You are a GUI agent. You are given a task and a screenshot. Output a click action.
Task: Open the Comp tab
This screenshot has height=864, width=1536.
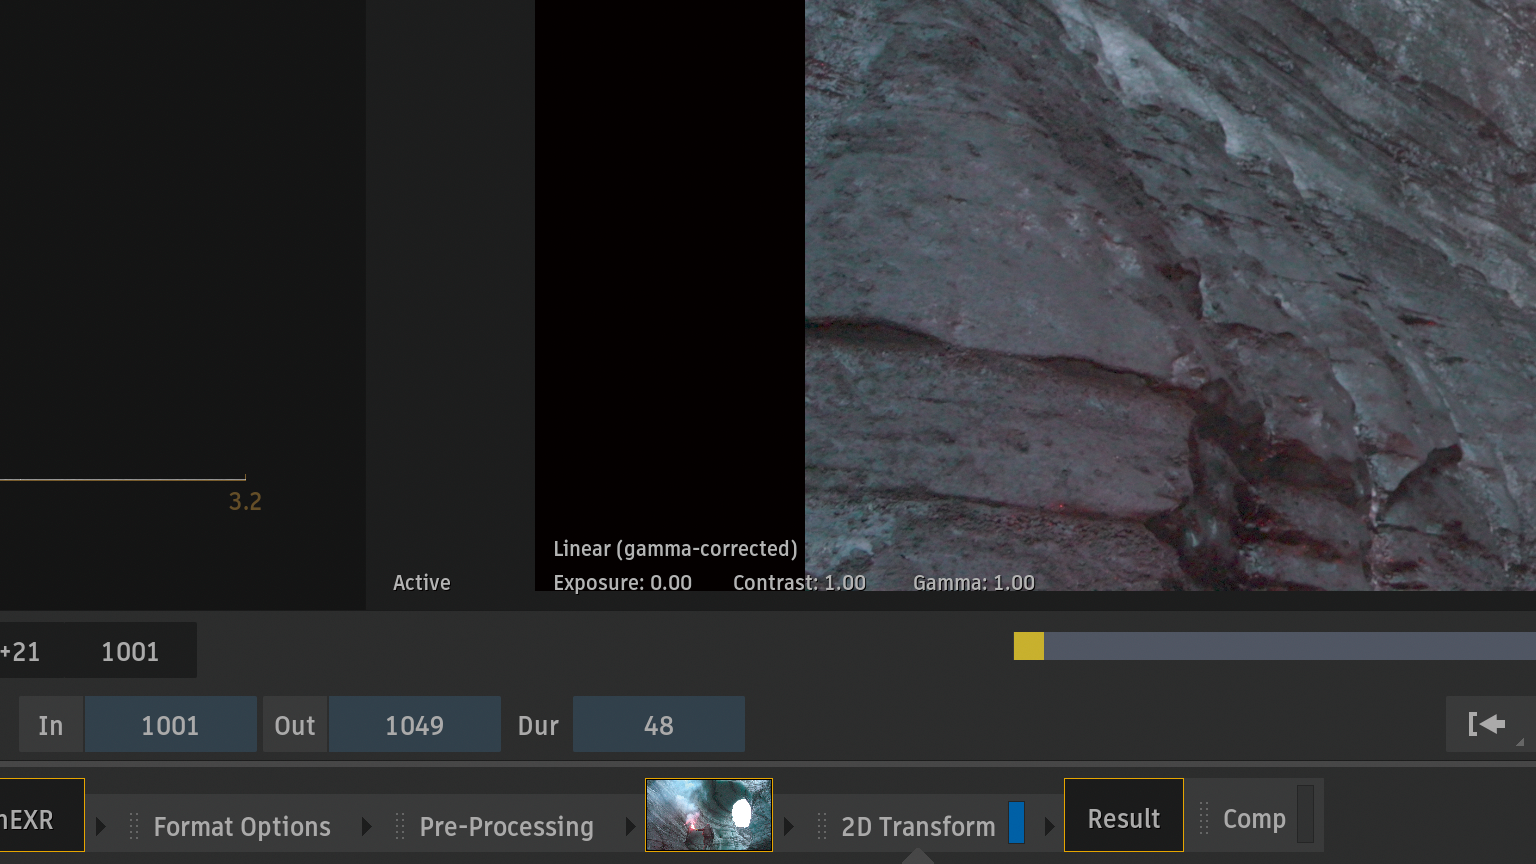[x=1254, y=819]
